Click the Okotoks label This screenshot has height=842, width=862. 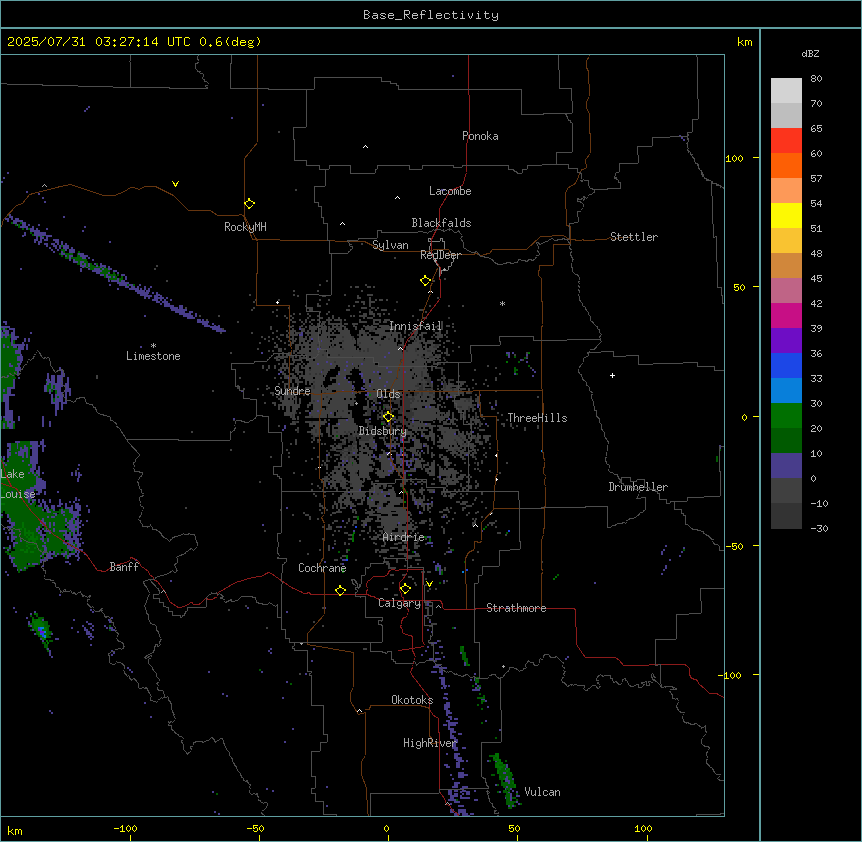(412, 700)
